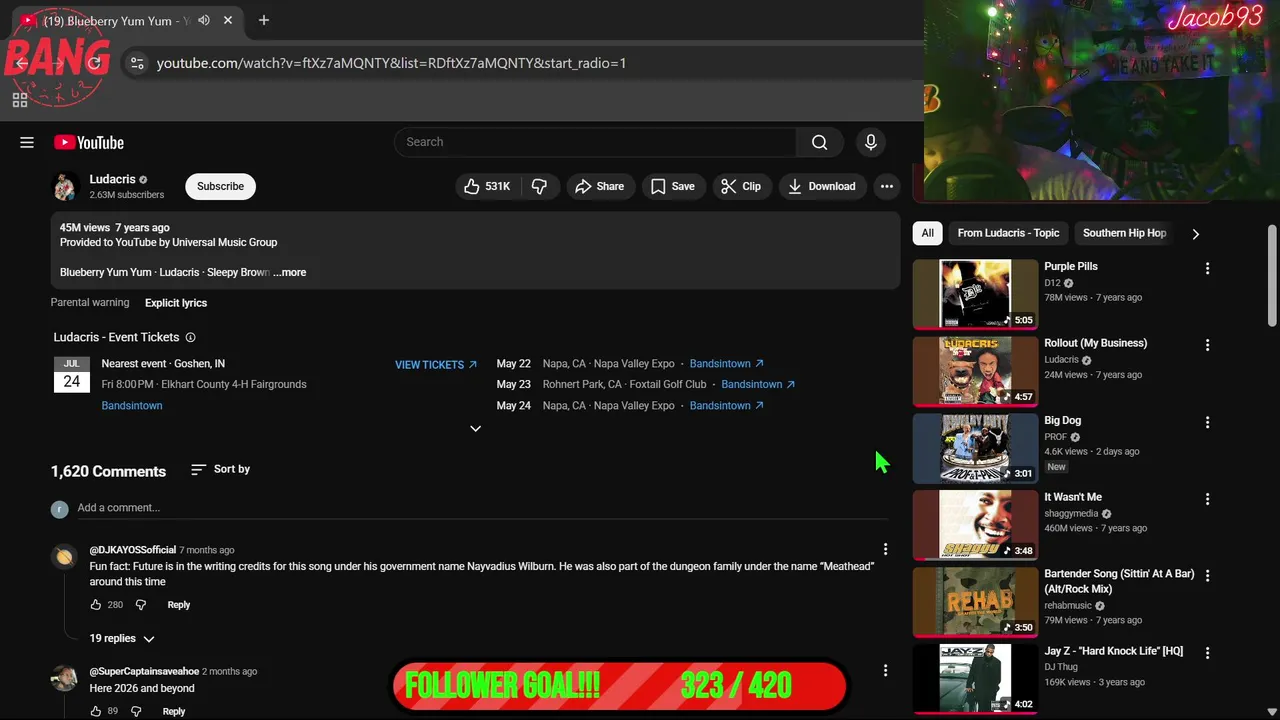Open options menu for @SuperCaptainsaveahoe comment
1280x720 pixels.
coord(885,671)
